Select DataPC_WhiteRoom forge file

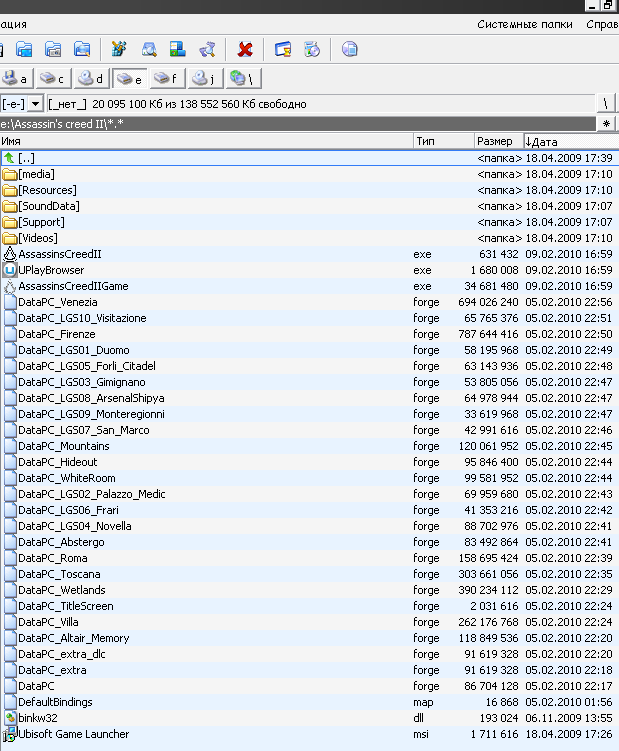pos(310,478)
